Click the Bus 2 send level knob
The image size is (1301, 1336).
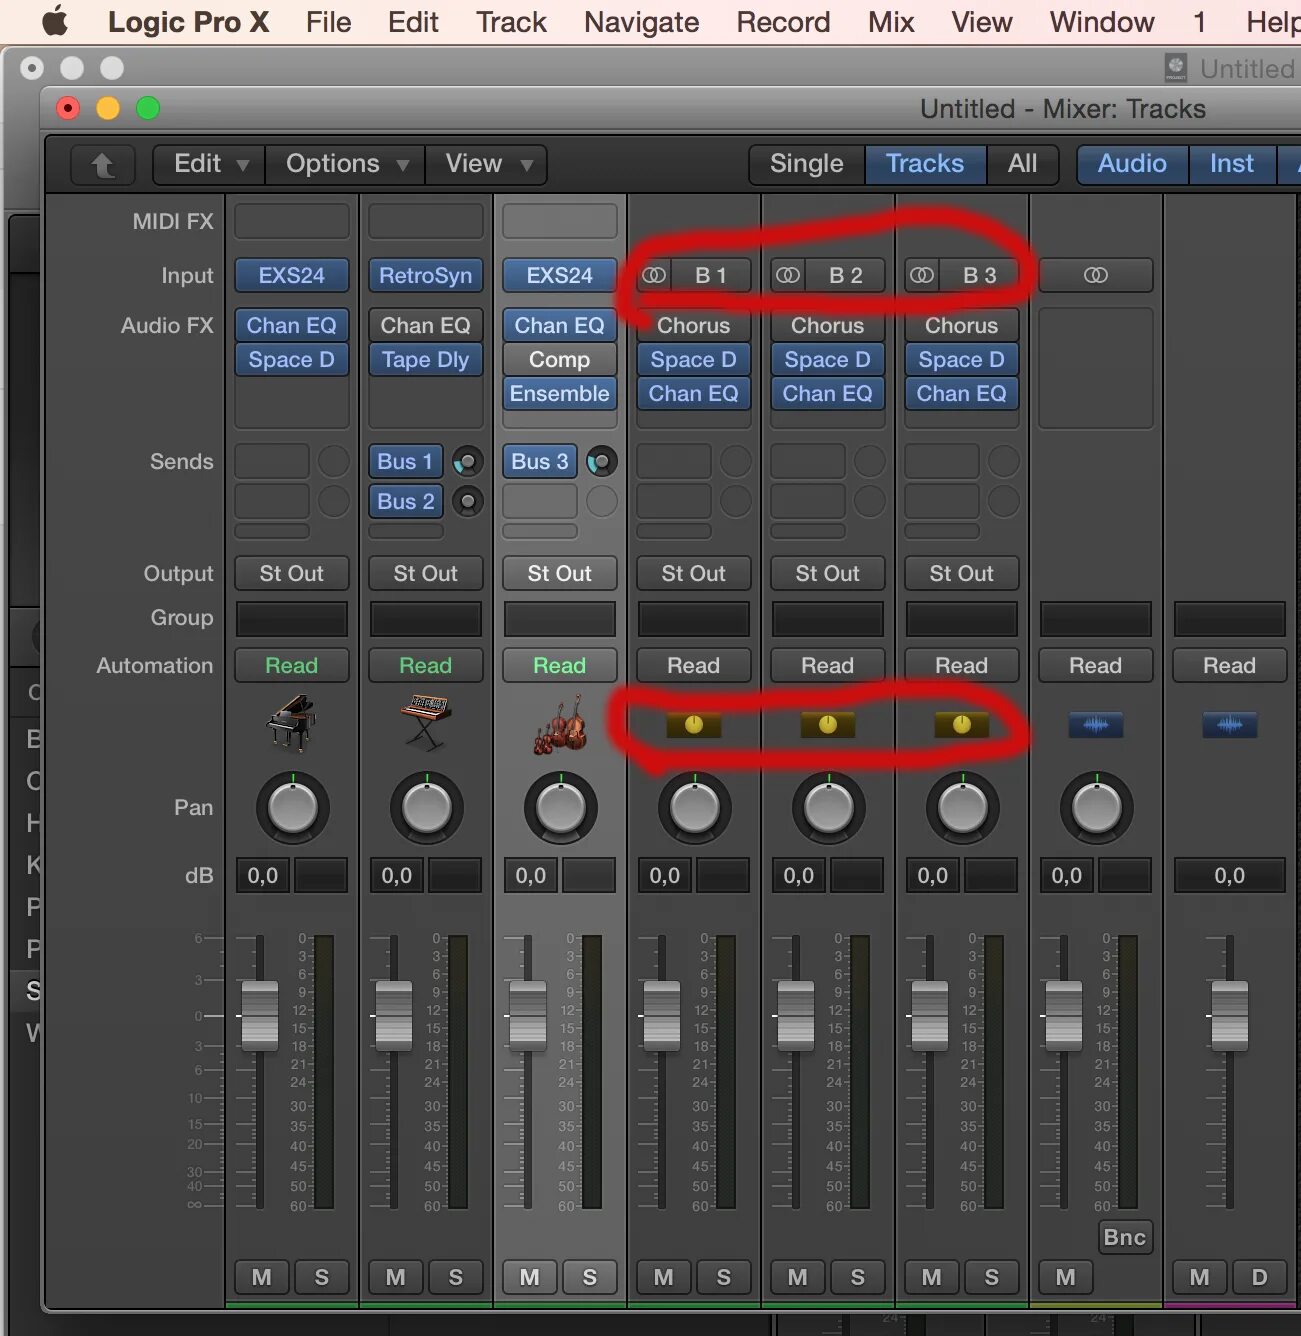coord(467,501)
